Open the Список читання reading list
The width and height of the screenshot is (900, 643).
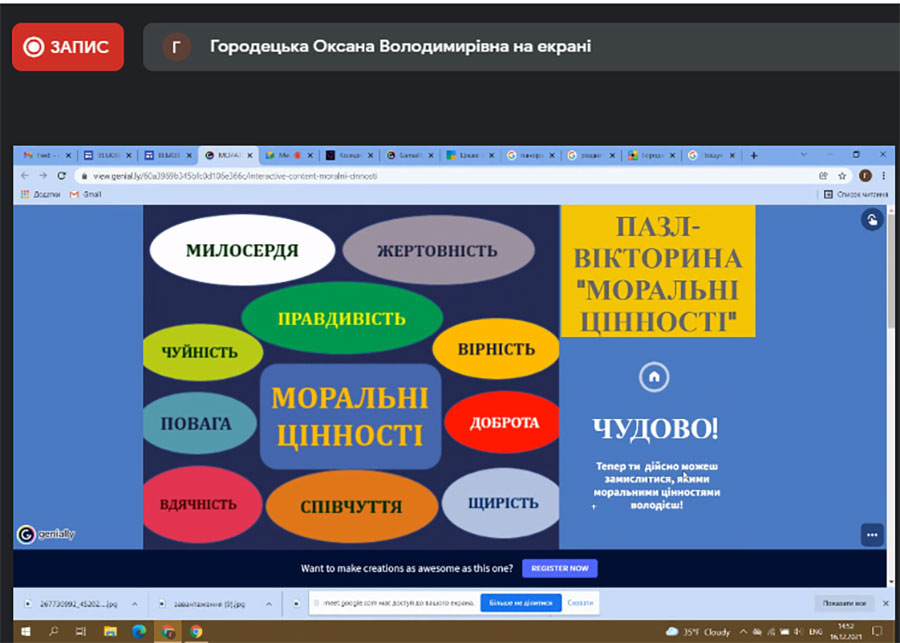[856, 195]
